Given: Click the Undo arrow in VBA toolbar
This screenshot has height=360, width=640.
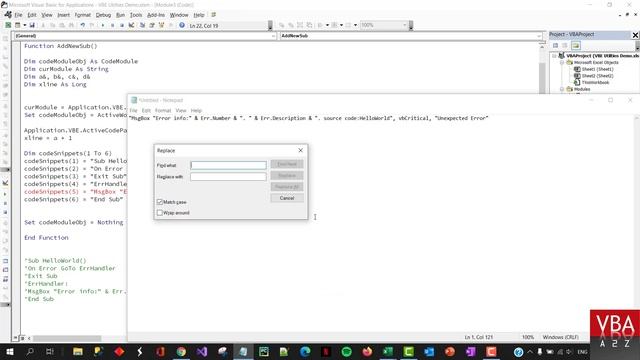Looking at the screenshot, I should [82, 25].
